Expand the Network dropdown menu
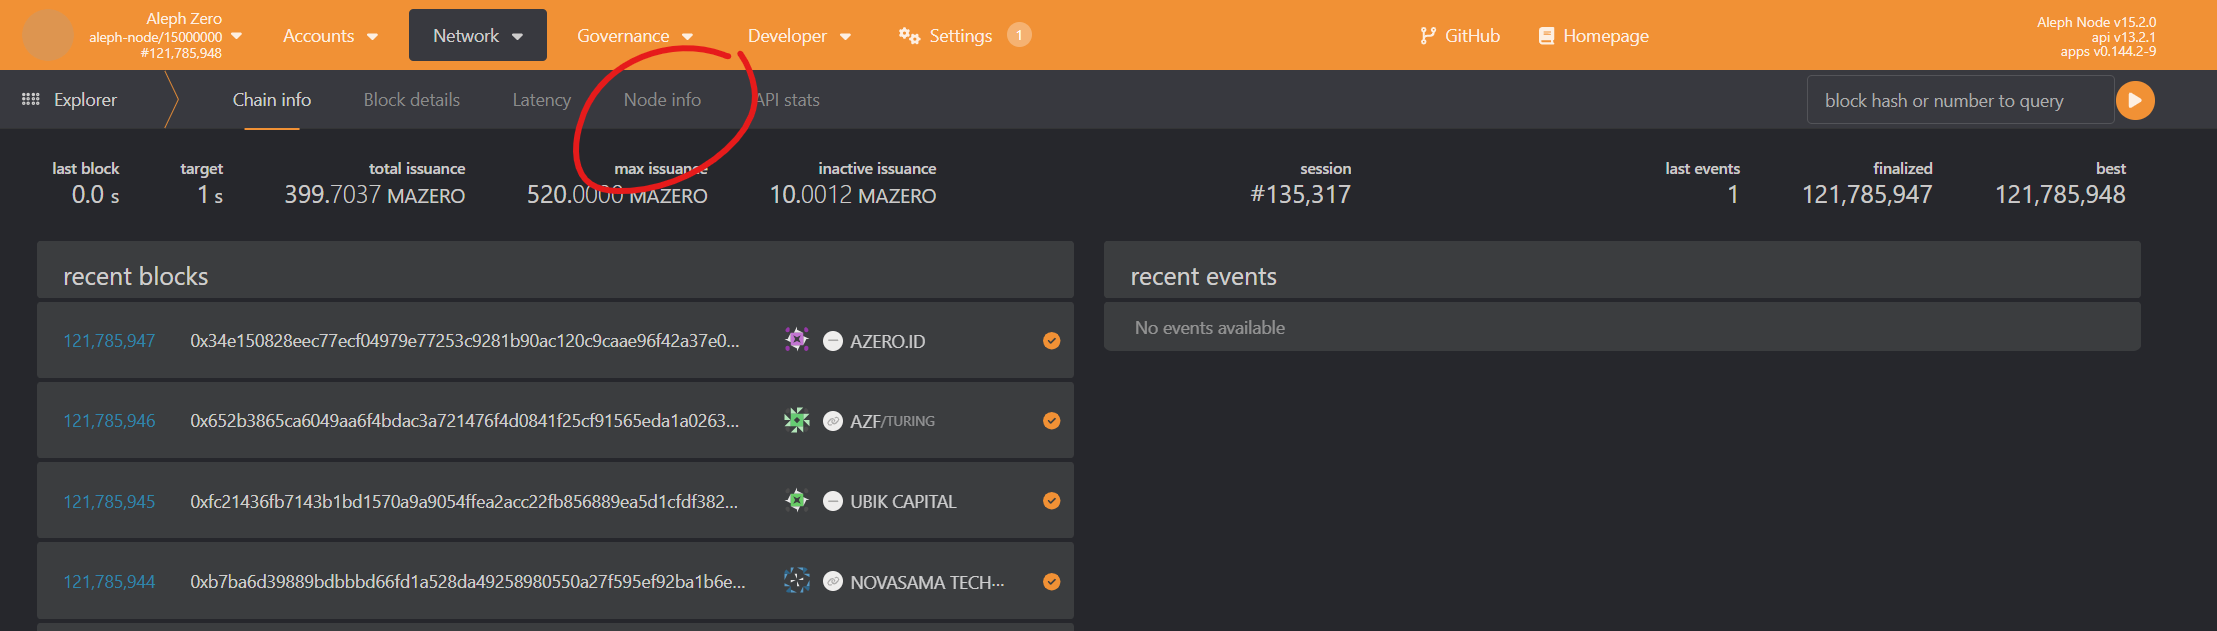The width and height of the screenshot is (2217, 631). click(477, 36)
